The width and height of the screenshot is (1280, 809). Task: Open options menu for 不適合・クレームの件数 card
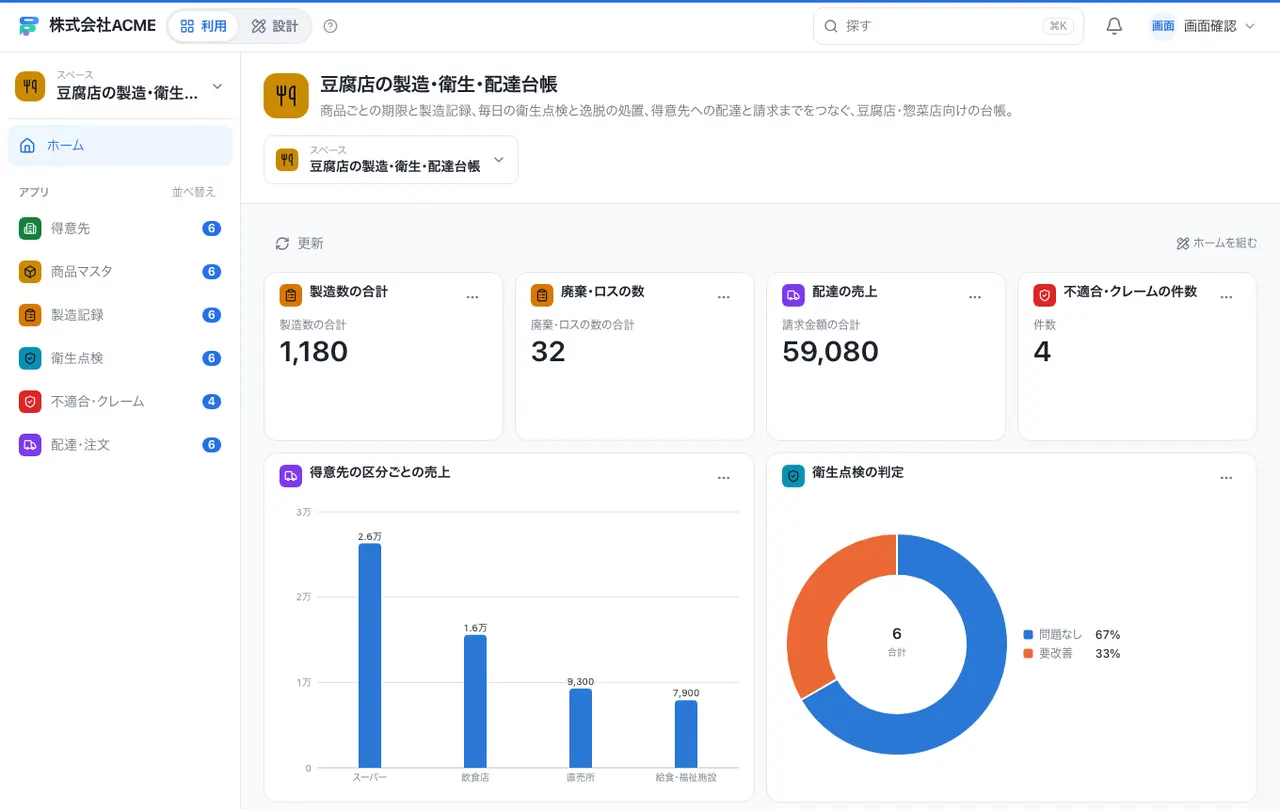click(x=1226, y=296)
